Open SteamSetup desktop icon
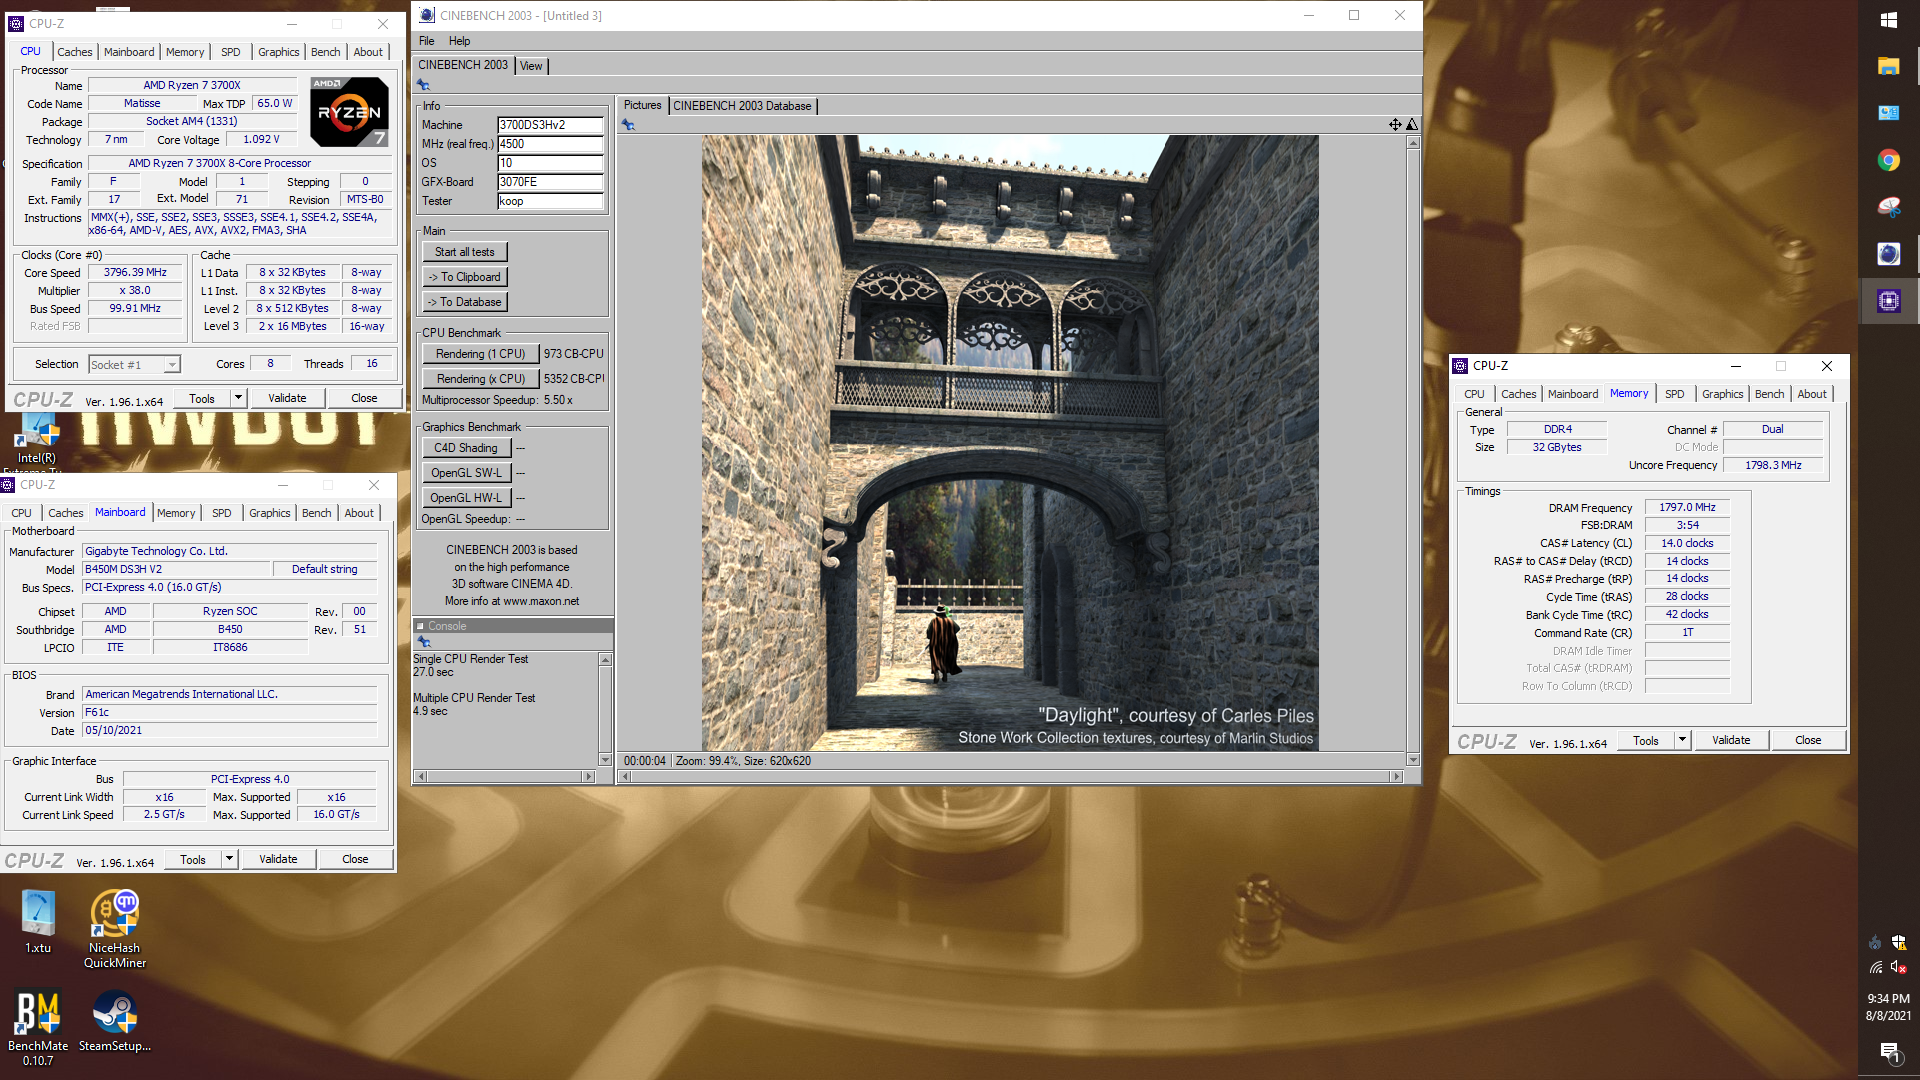 click(x=115, y=1020)
